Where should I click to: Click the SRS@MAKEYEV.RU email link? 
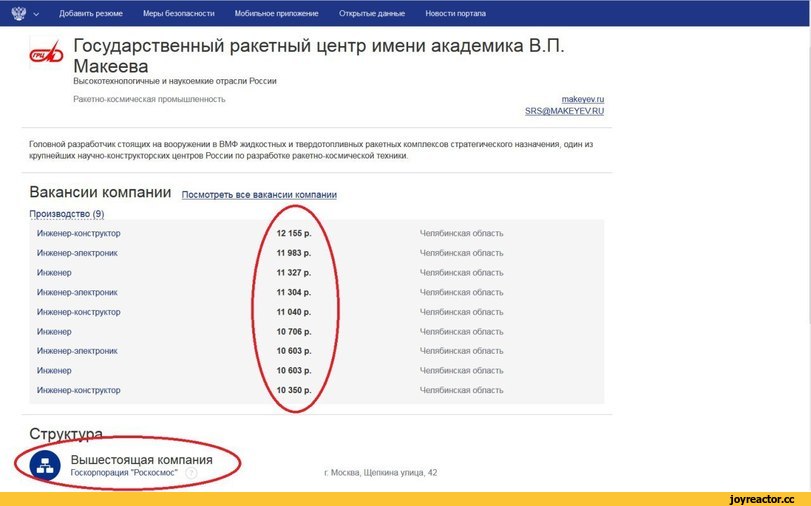click(564, 111)
